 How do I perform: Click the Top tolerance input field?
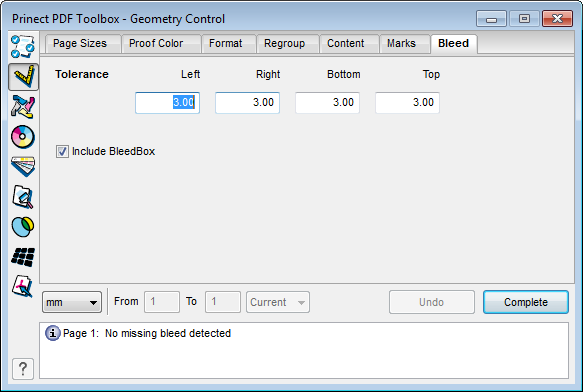click(x=408, y=103)
